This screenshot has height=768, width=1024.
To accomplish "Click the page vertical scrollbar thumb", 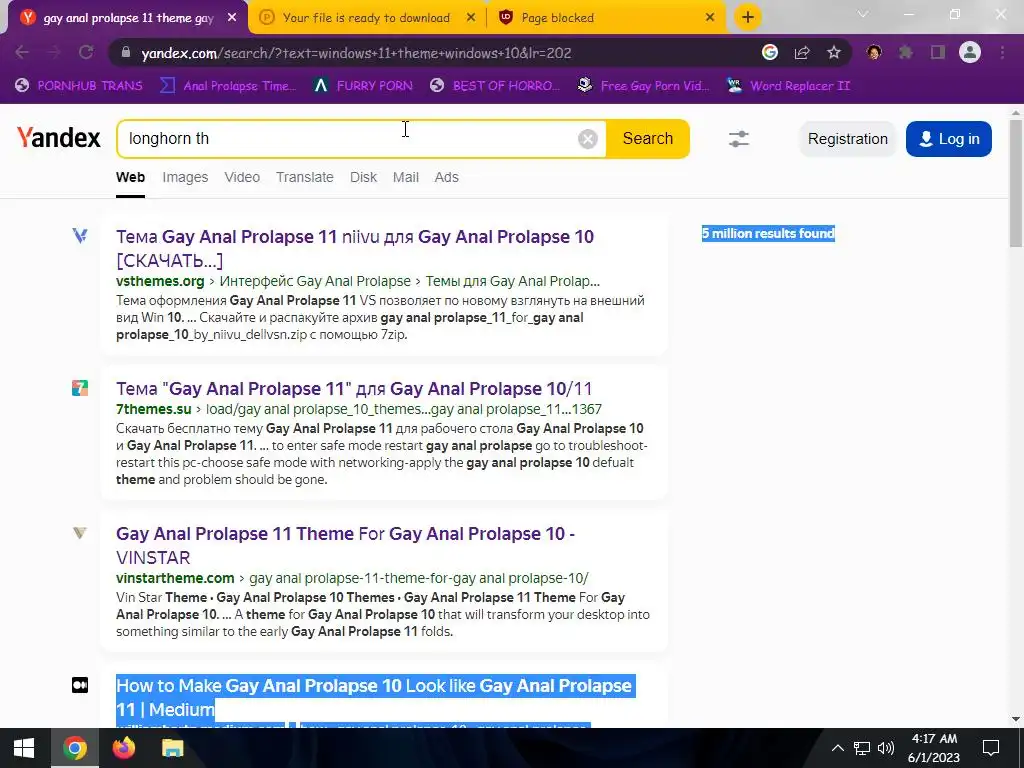I will click(1016, 183).
